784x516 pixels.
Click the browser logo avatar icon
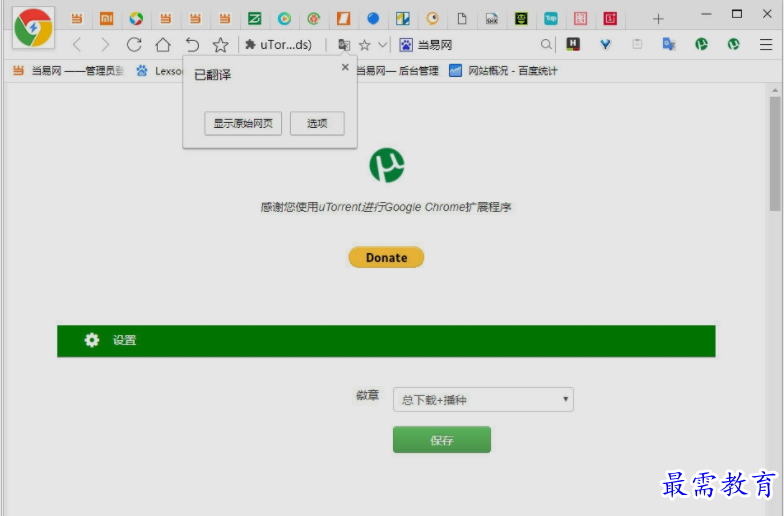tap(33, 28)
